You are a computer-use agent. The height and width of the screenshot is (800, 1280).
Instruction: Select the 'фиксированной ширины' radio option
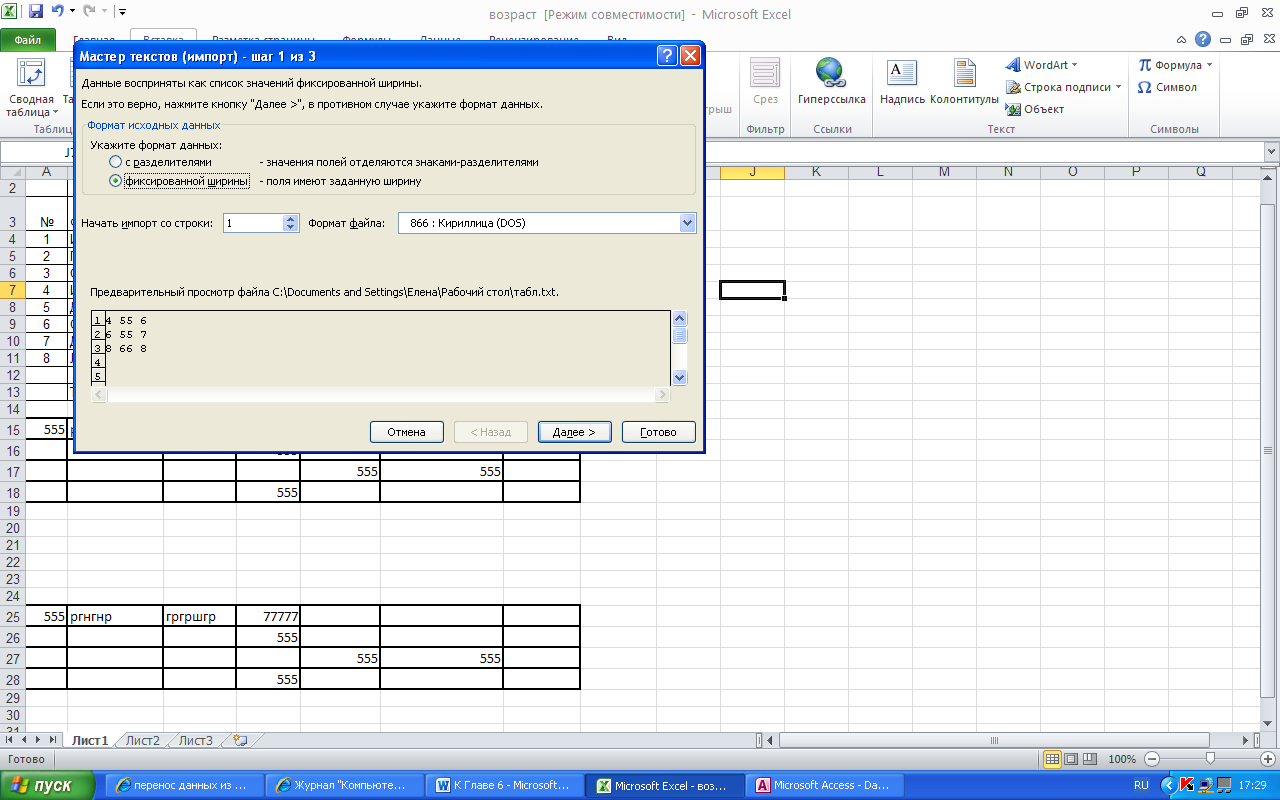click(116, 182)
